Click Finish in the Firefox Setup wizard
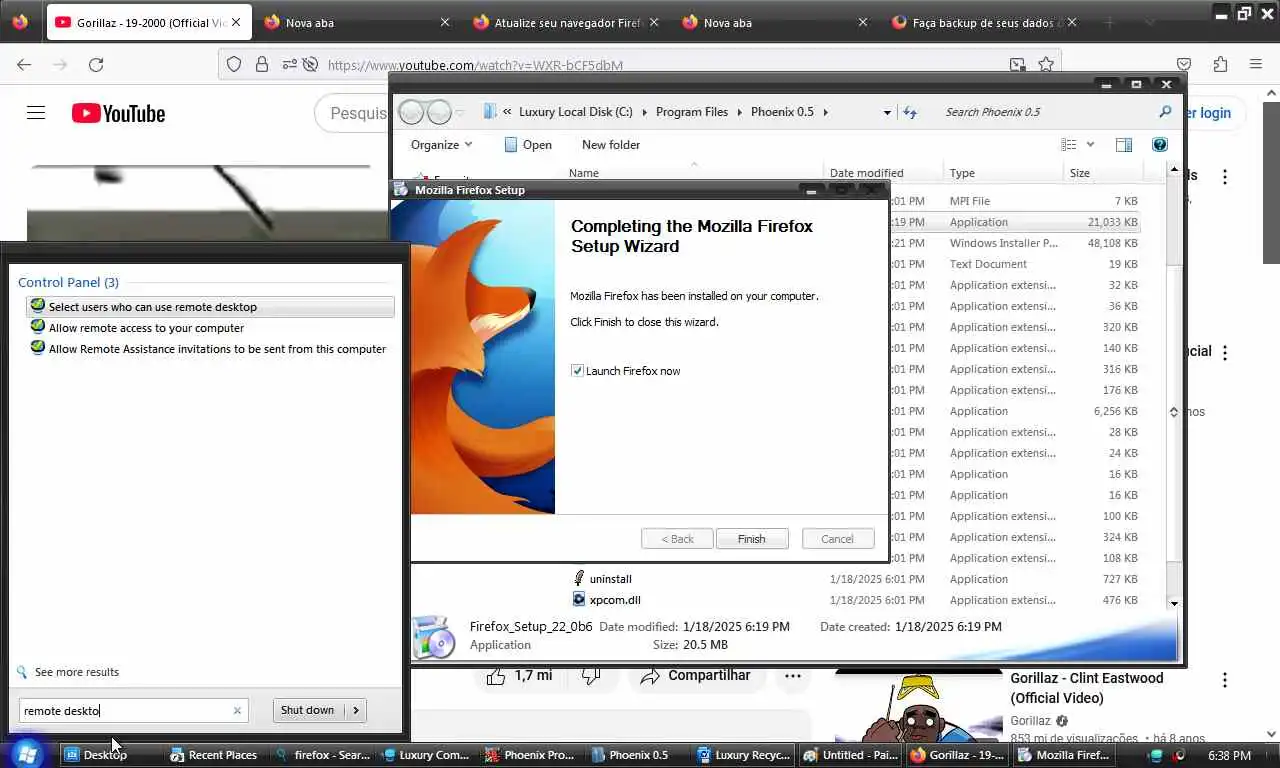 752,539
